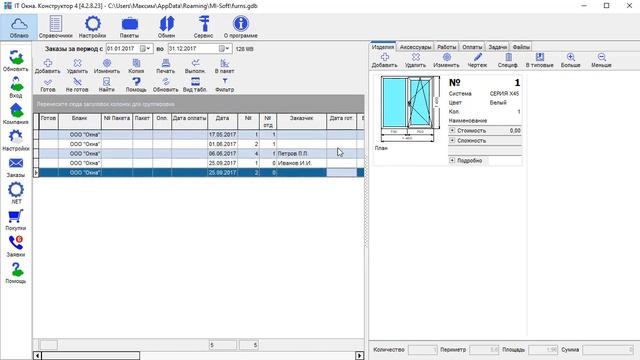Click the Количество field at bottom
Image resolution: width=640 pixels, height=360 pixels.
point(422,350)
